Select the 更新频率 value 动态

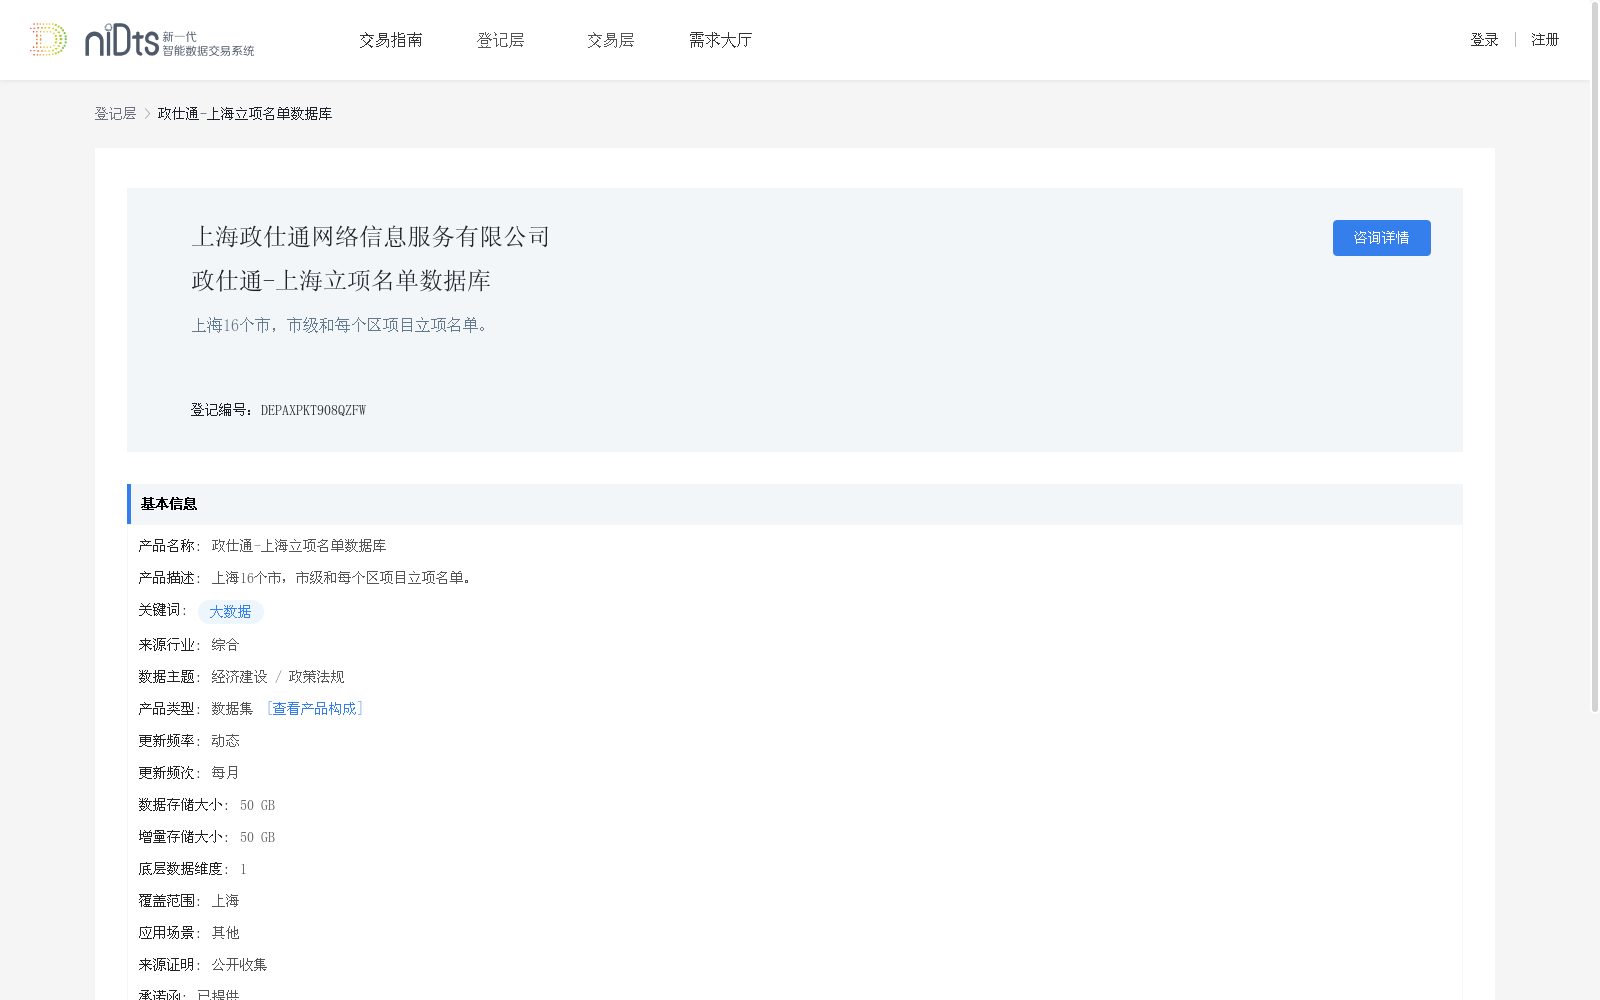click(x=225, y=741)
